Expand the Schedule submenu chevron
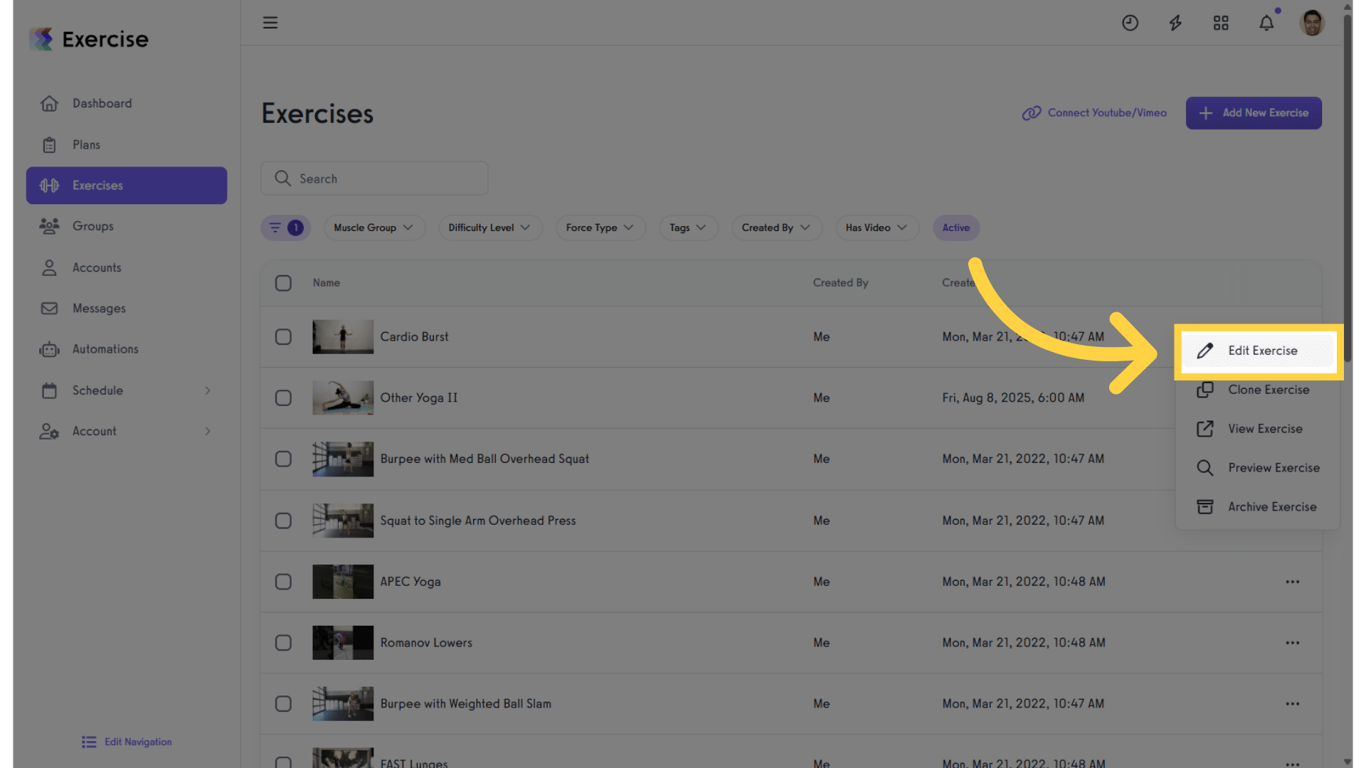This screenshot has width=1366, height=768. point(208,391)
